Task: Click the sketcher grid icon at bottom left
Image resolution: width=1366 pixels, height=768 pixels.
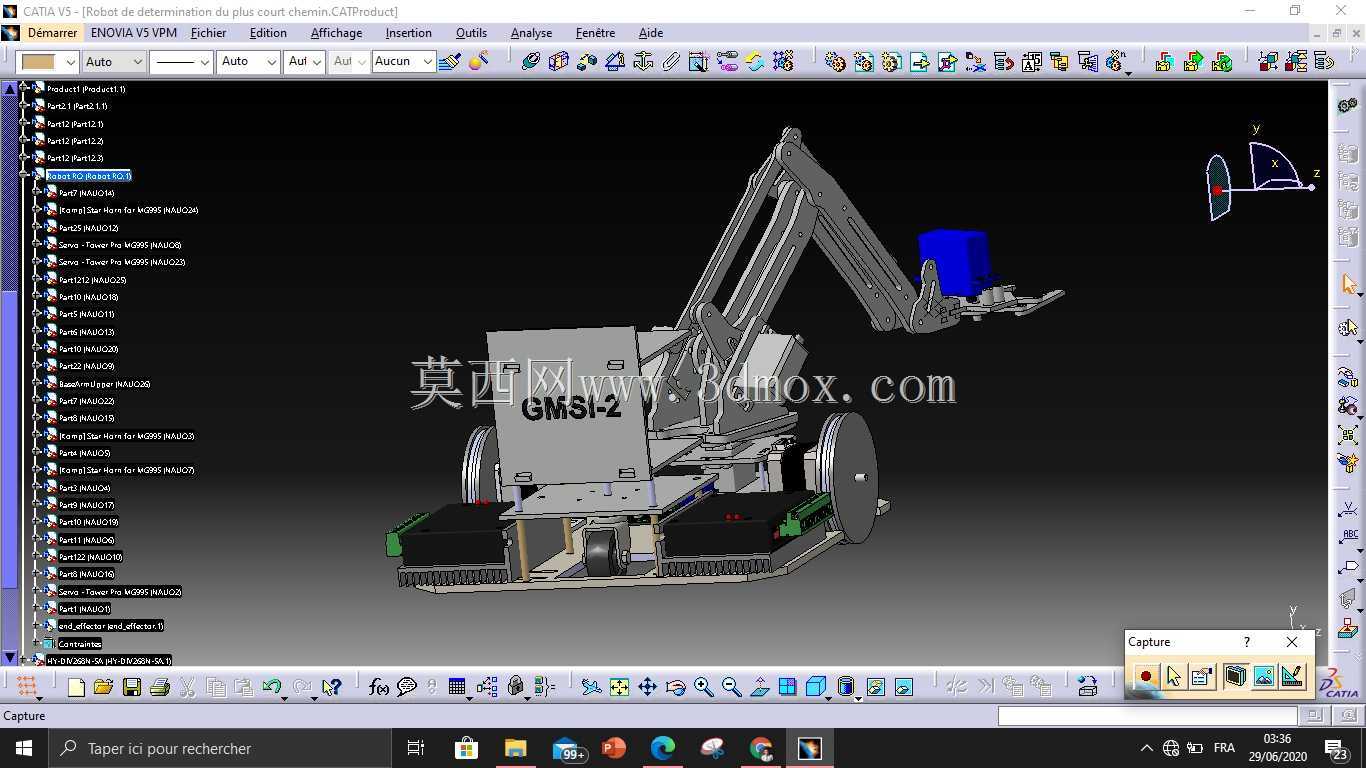Action: (x=27, y=687)
